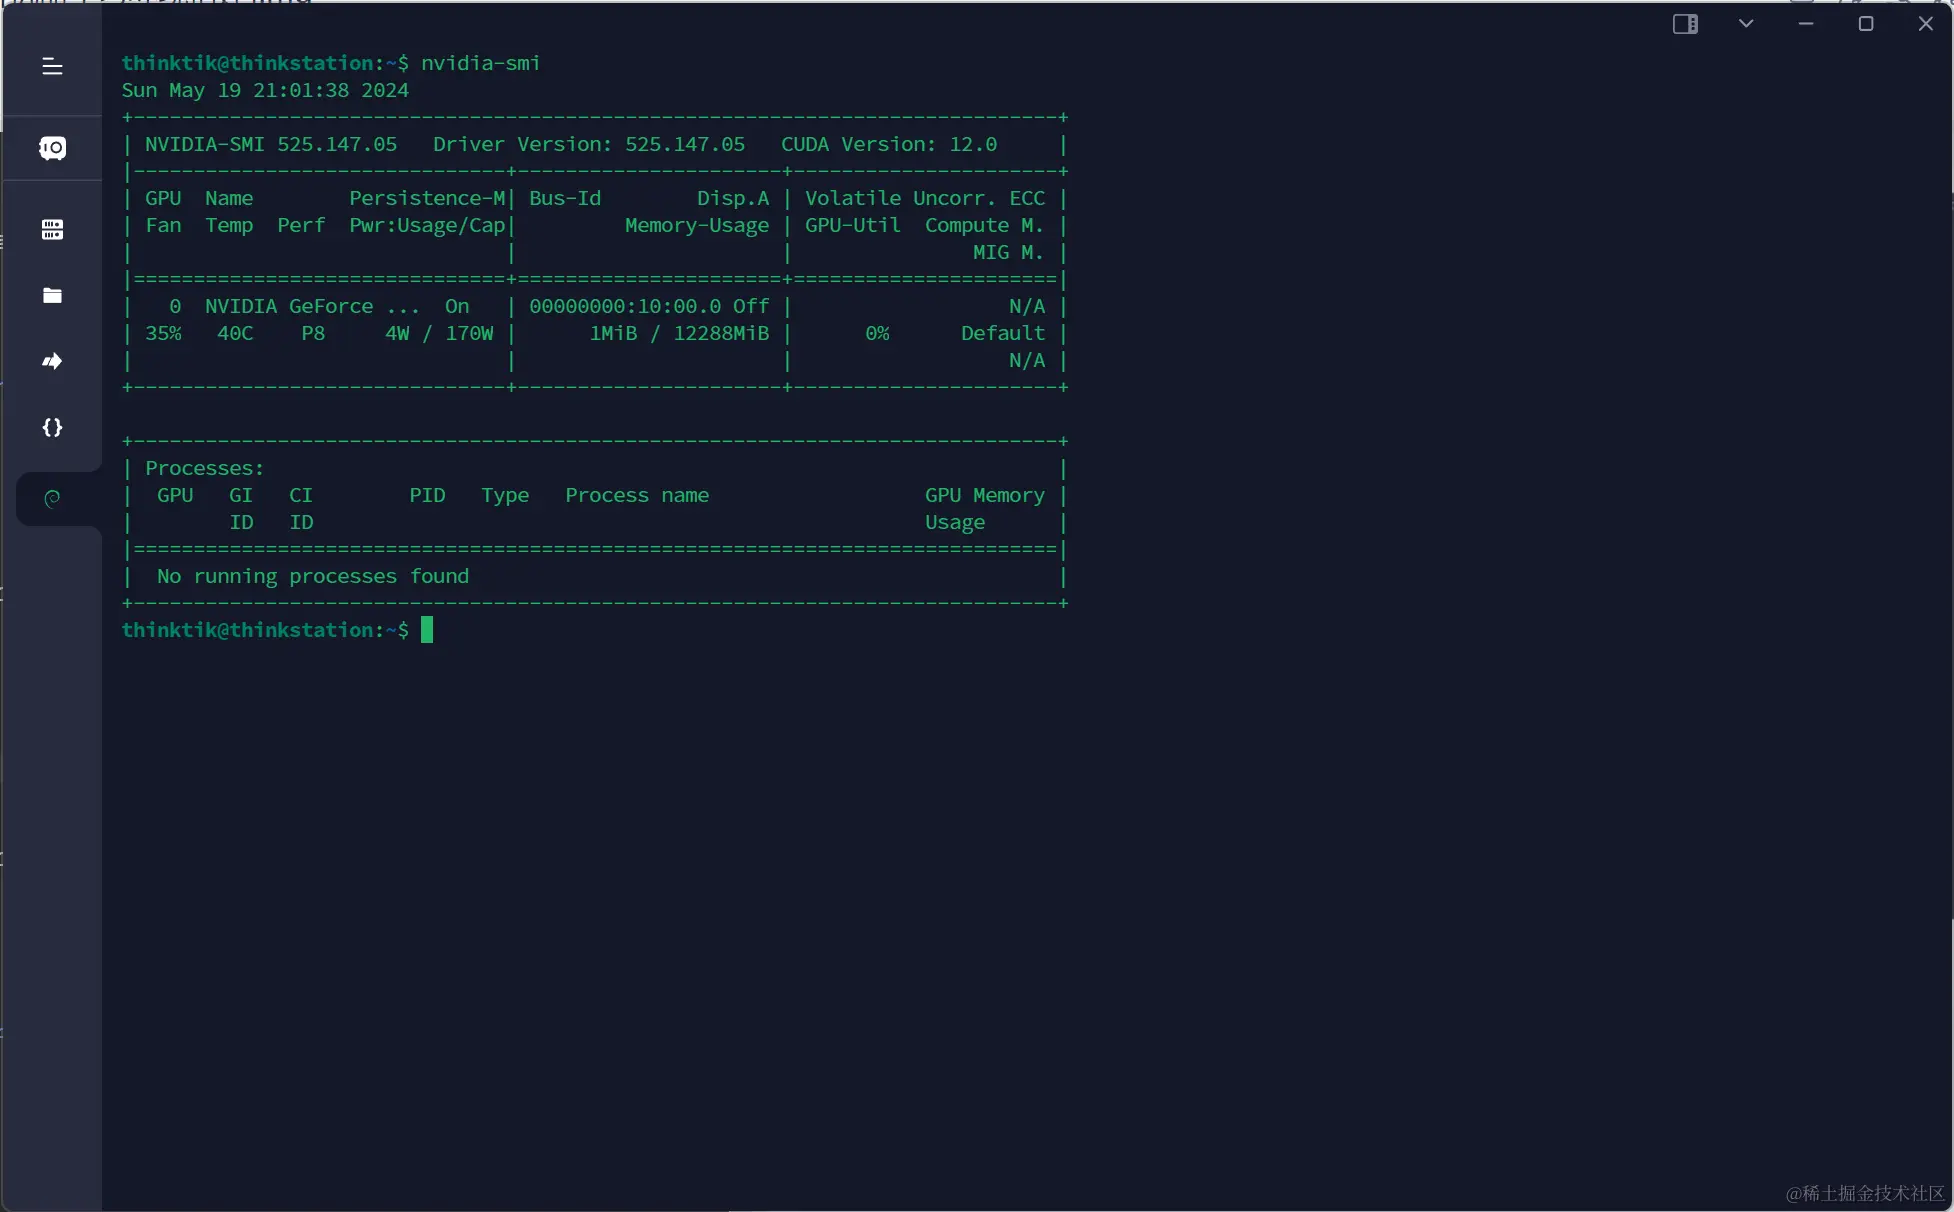Image resolution: width=1954 pixels, height=1212 pixels.
Task: Open the Snippets curly braces icon
Action: point(52,427)
